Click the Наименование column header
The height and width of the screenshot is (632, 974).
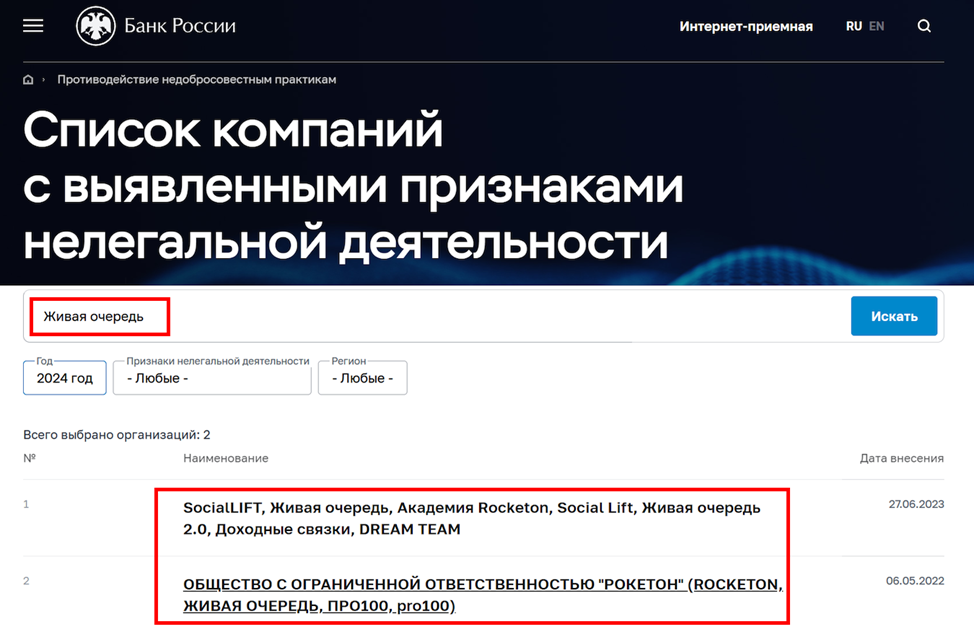coord(225,458)
